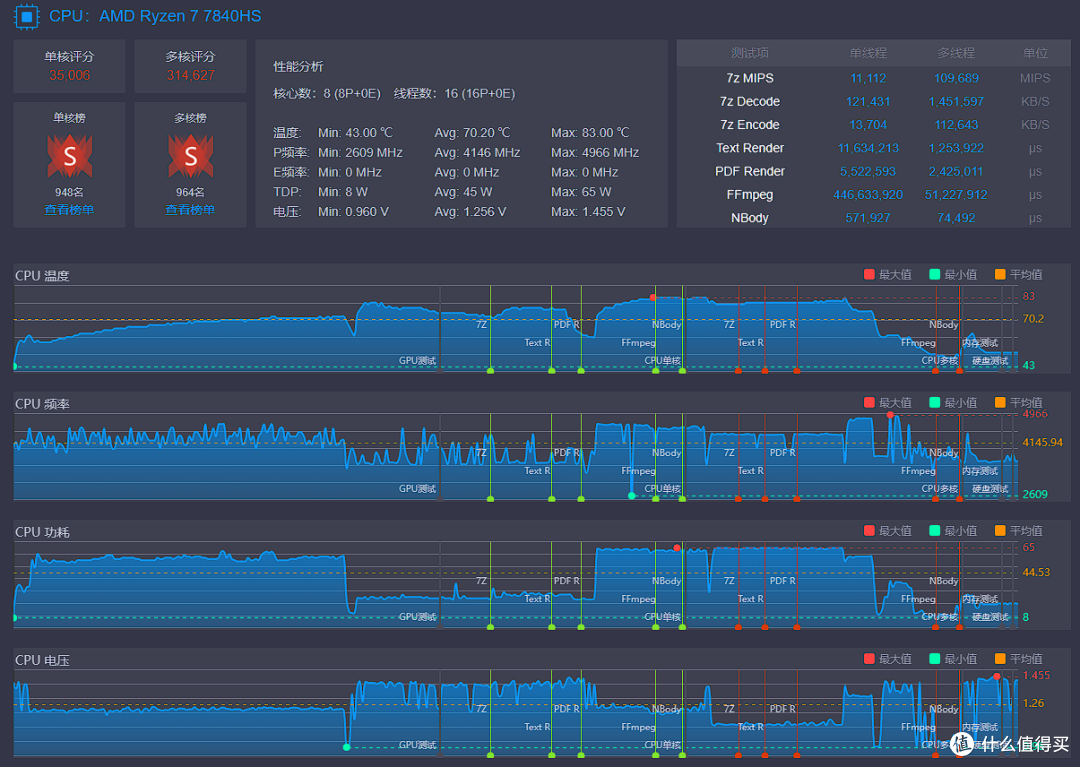
Task: Click the CPU: AMD Ryzen 7 7840HS title
Action: [155, 16]
